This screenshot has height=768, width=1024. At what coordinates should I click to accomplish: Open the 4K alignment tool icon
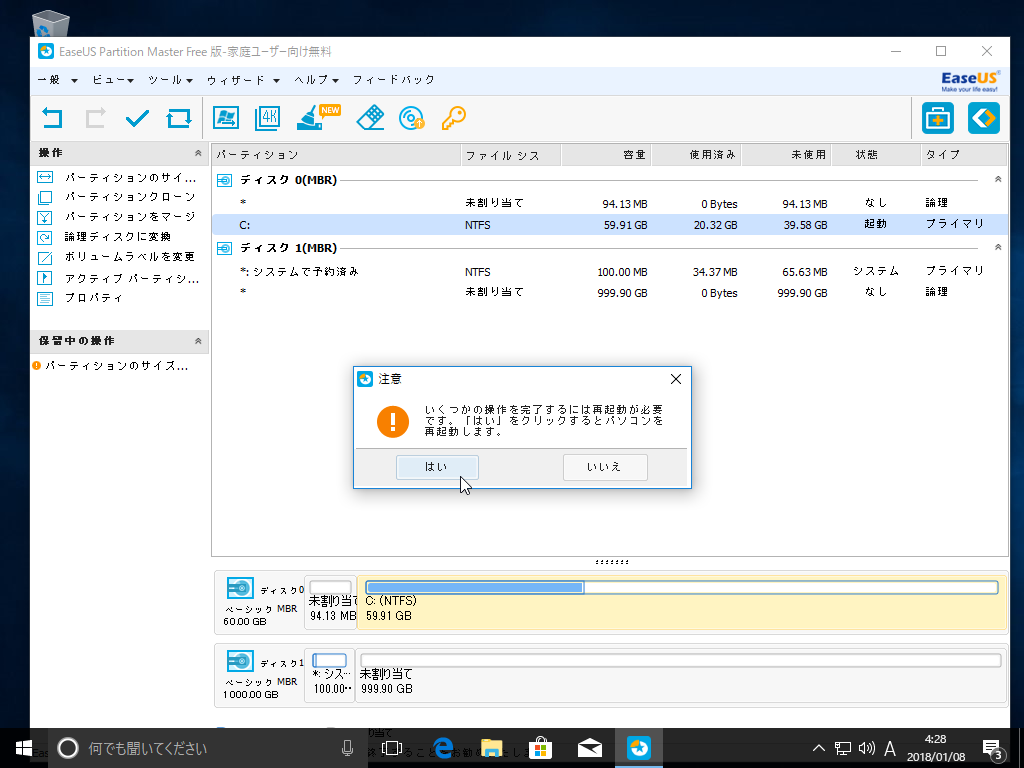pos(268,118)
